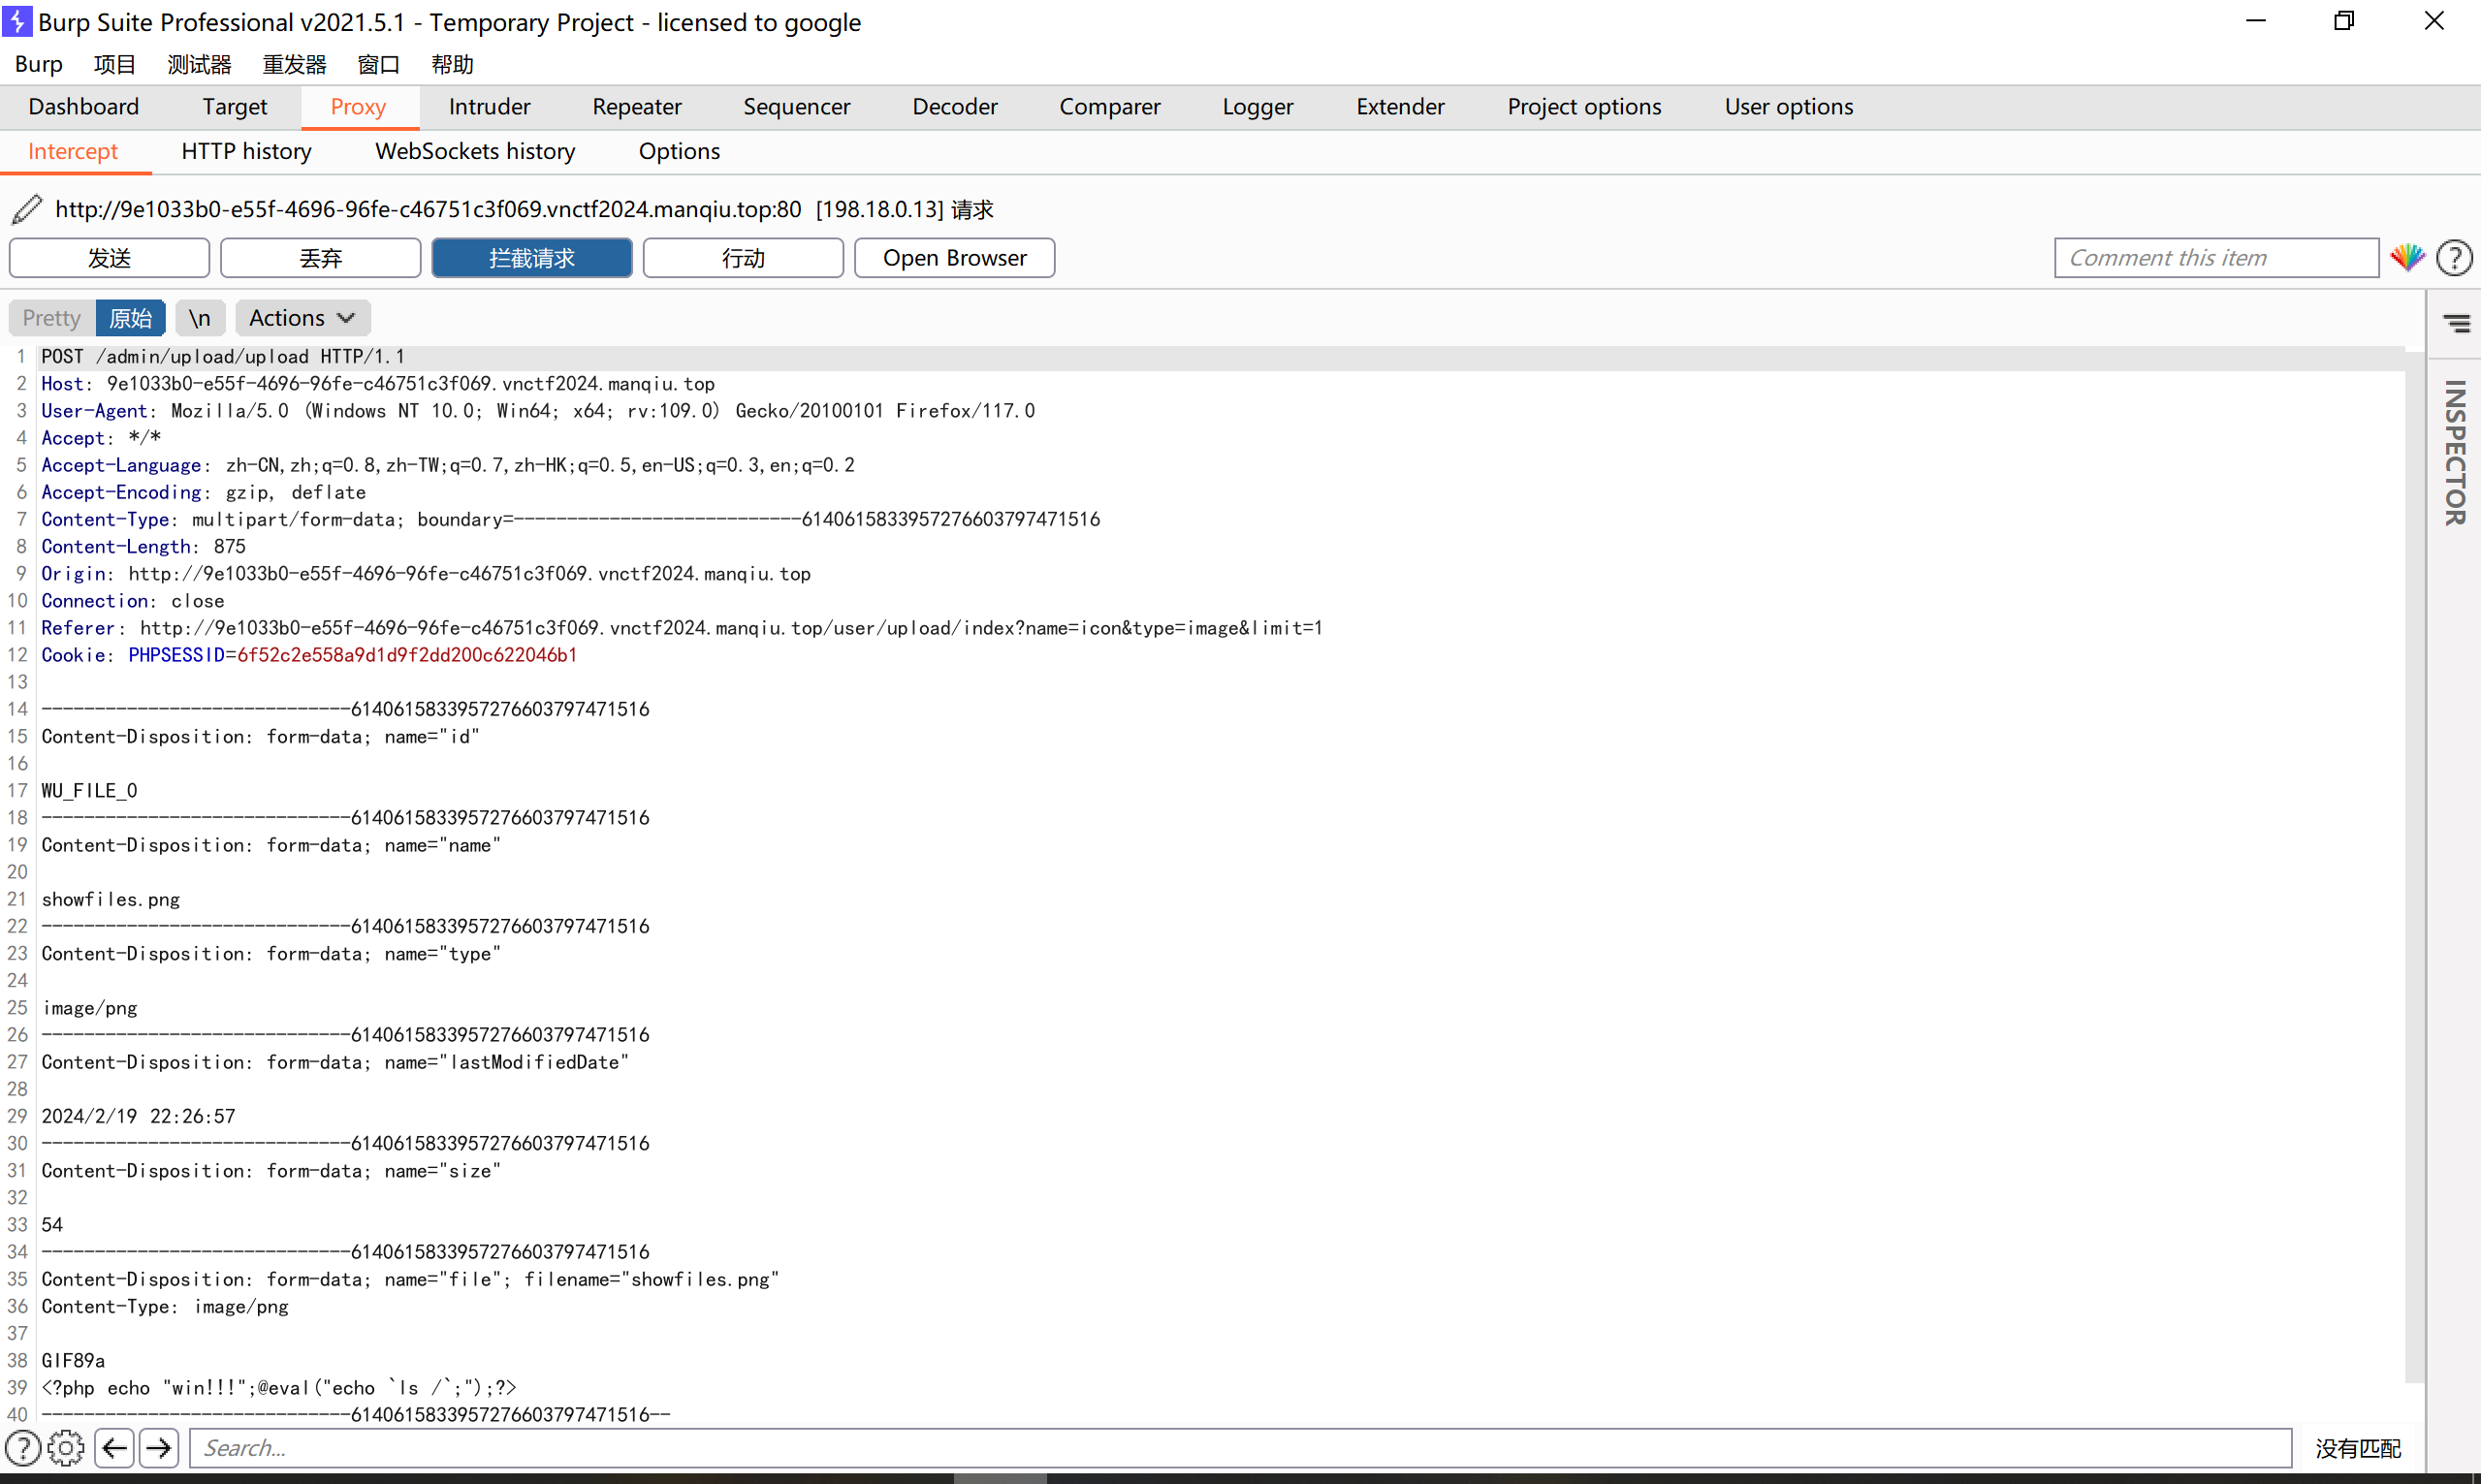Switch to the Comparer tab
This screenshot has width=2481, height=1484.
pyautogui.click(x=1109, y=106)
